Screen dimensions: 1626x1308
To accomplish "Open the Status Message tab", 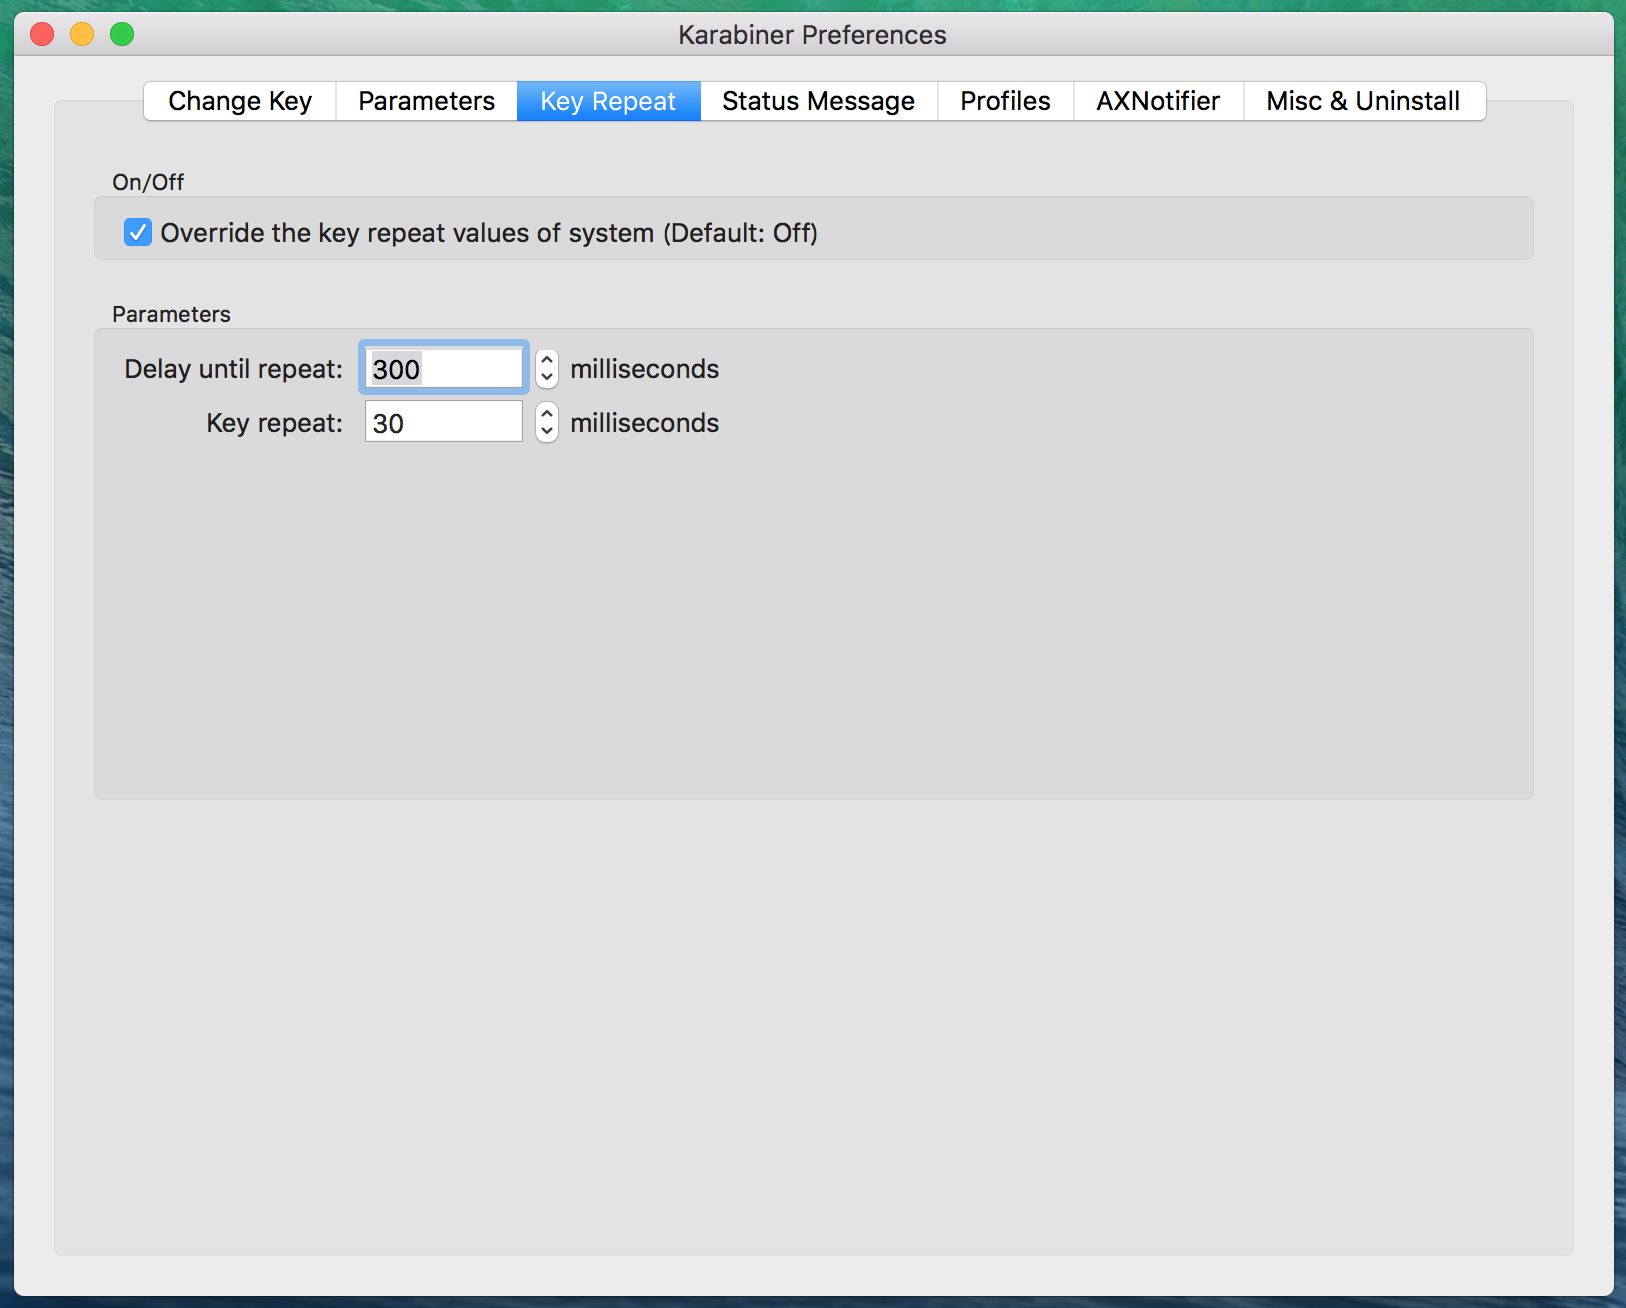I will 819,101.
